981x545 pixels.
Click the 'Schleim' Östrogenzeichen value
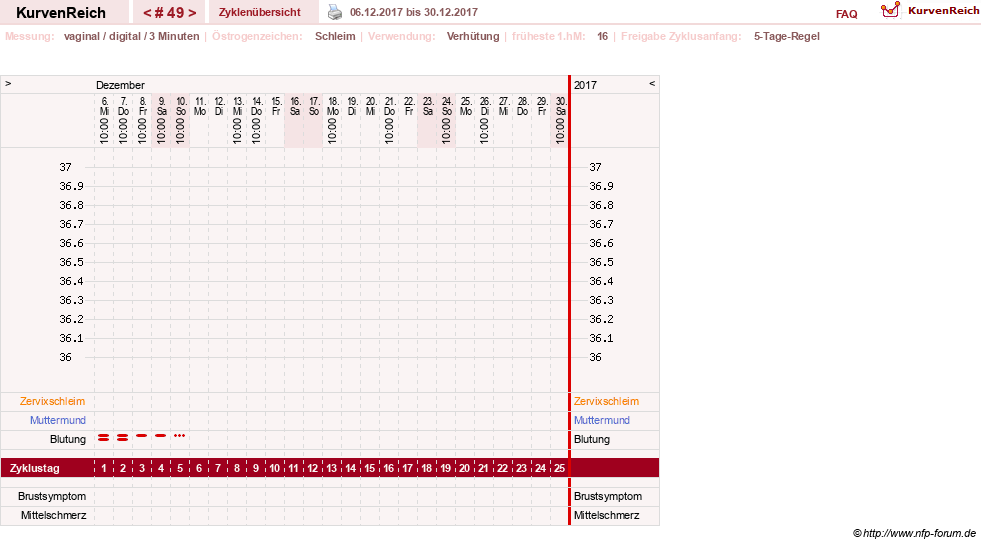pyautogui.click(x=335, y=36)
